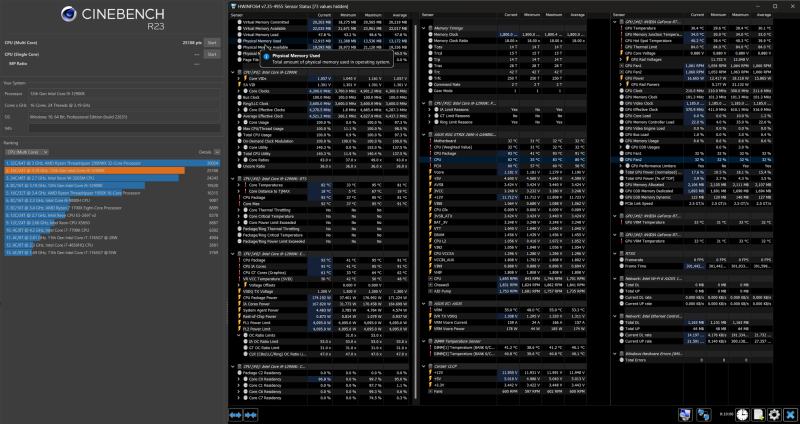Select the Physical Memory Used row
Screen dimensions: 800x424
(320, 41)
